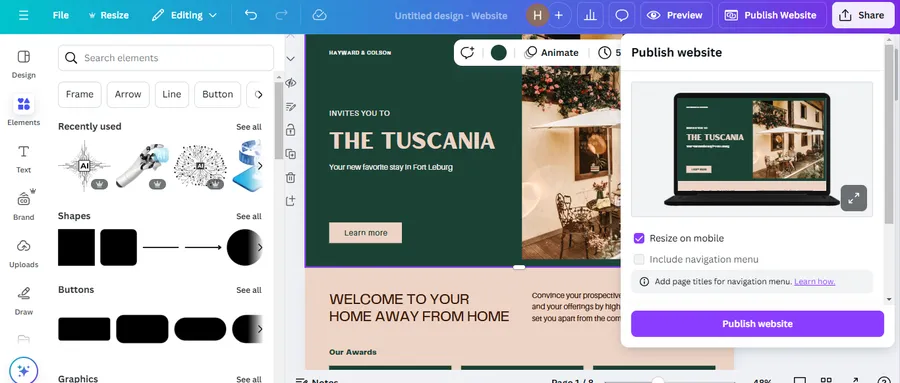Select the Button category chip
The width and height of the screenshot is (900, 383).
click(218, 95)
